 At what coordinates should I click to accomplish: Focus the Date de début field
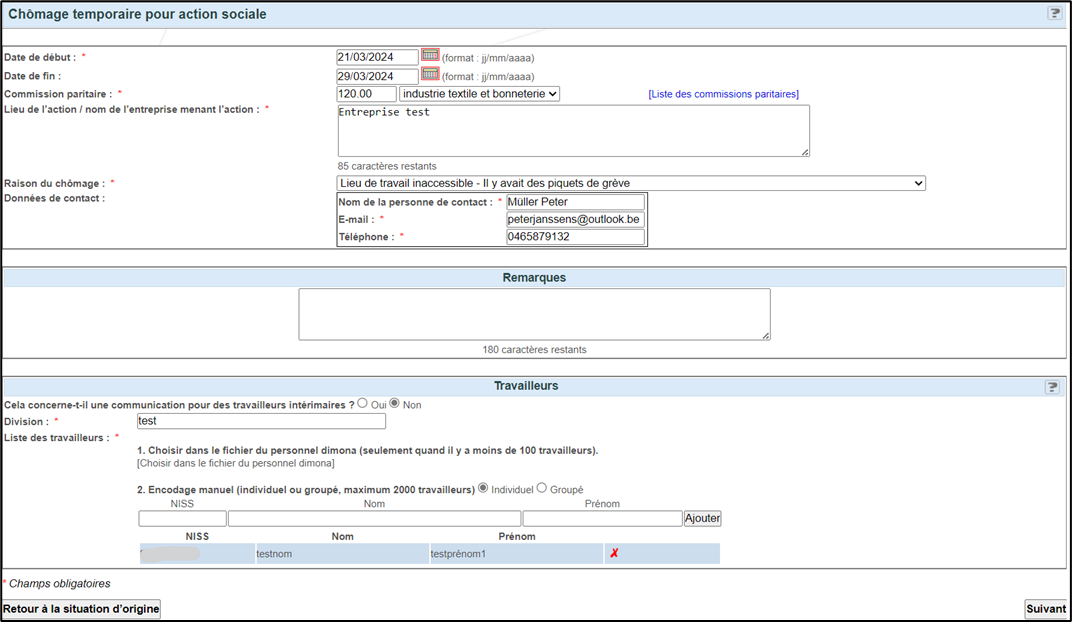coord(377,57)
